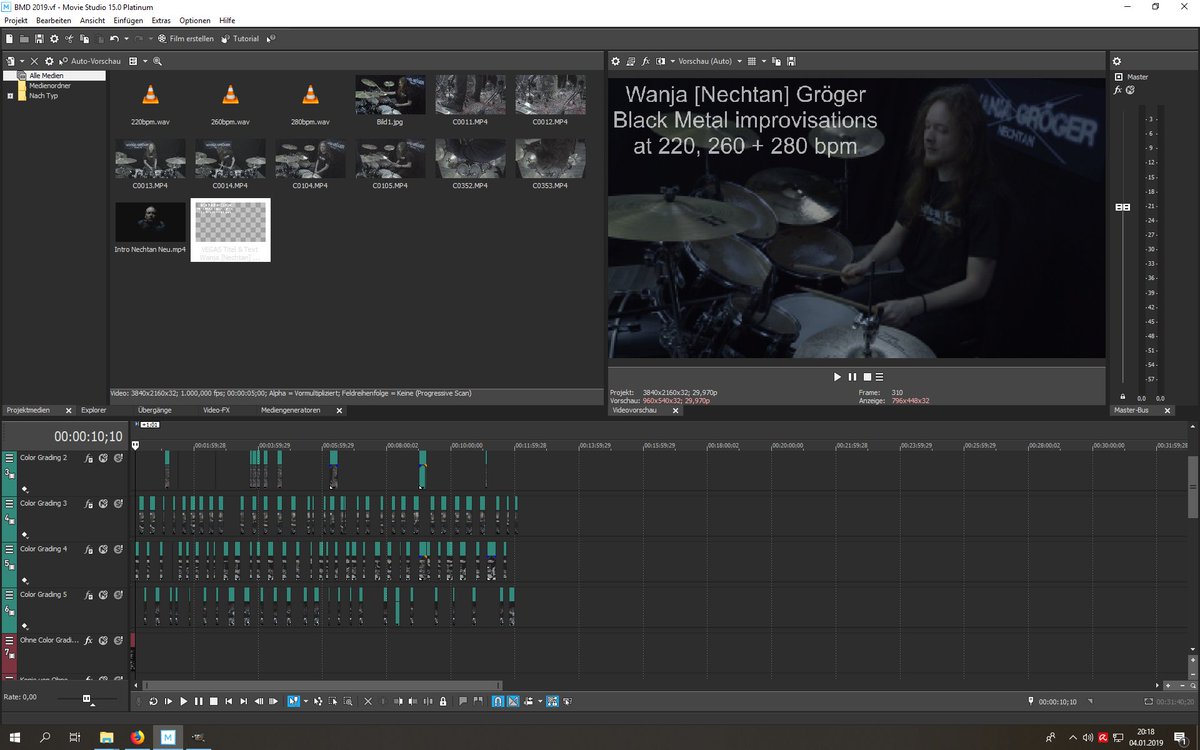Screen dimensions: 1200x750
Task: Open media properties gear in media panel
Action: tap(49, 61)
